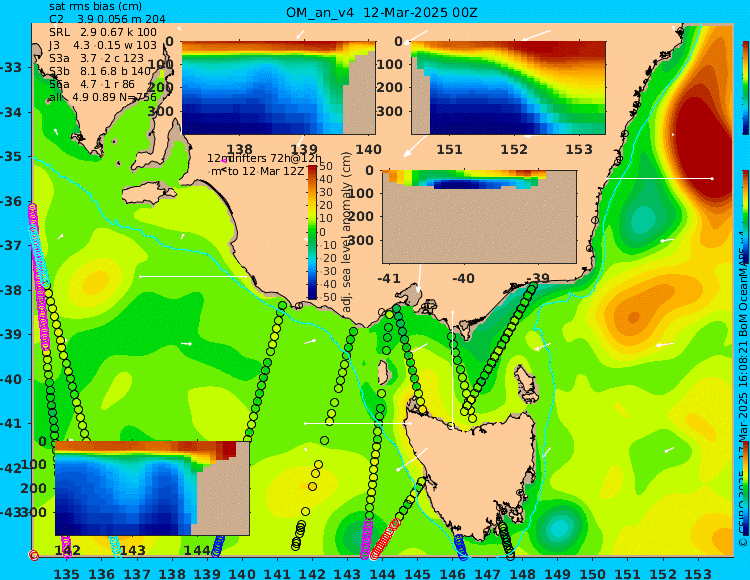Screen dimensions: 750x580
Task: Select the C2 satellite statistics row
Action: tap(107, 19)
